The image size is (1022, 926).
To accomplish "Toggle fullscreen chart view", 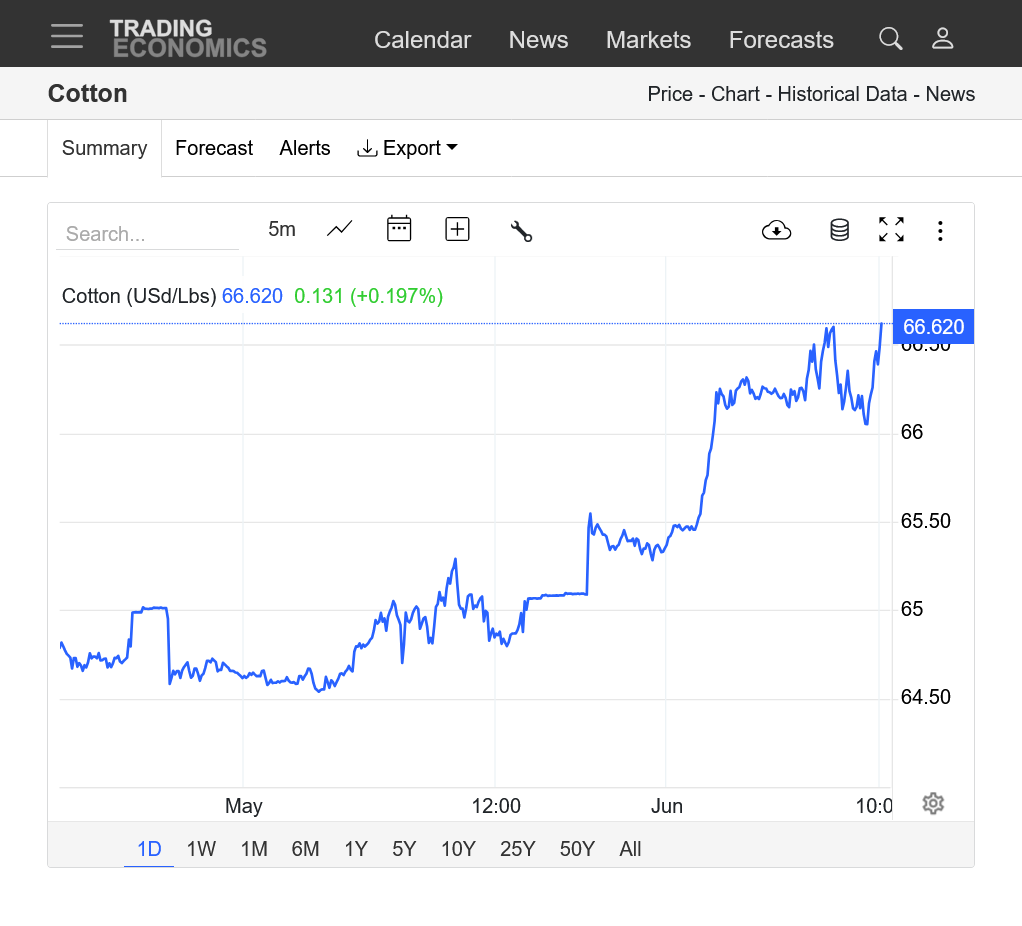I will [x=891, y=230].
